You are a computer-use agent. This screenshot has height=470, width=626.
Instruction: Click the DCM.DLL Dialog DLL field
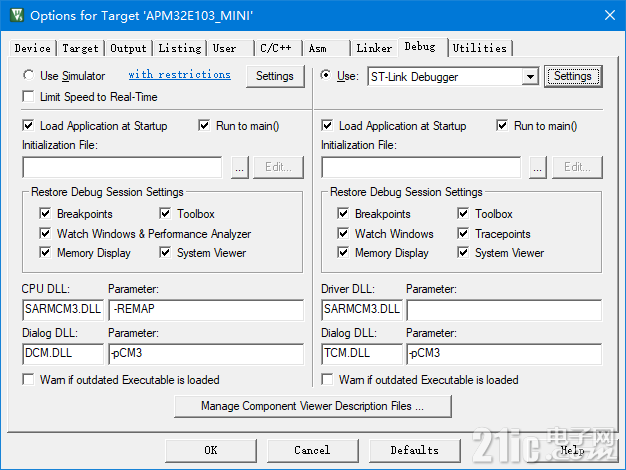pos(63,354)
